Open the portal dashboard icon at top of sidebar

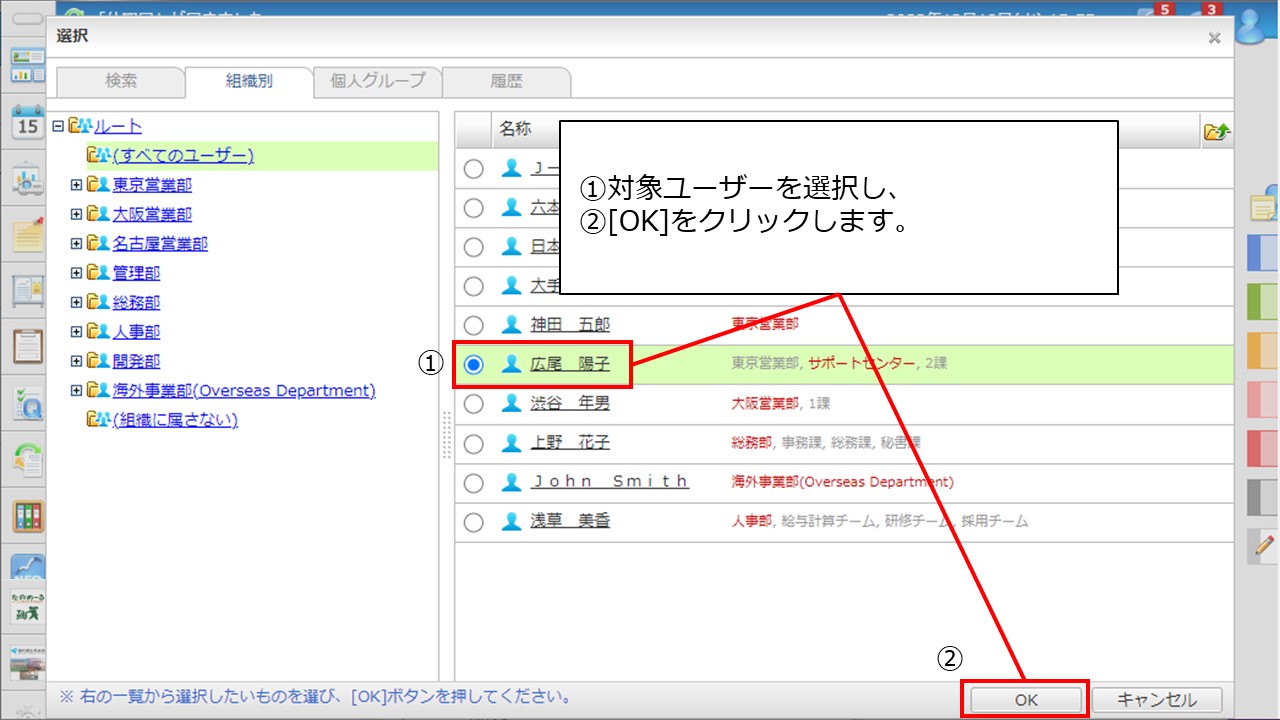[27, 66]
